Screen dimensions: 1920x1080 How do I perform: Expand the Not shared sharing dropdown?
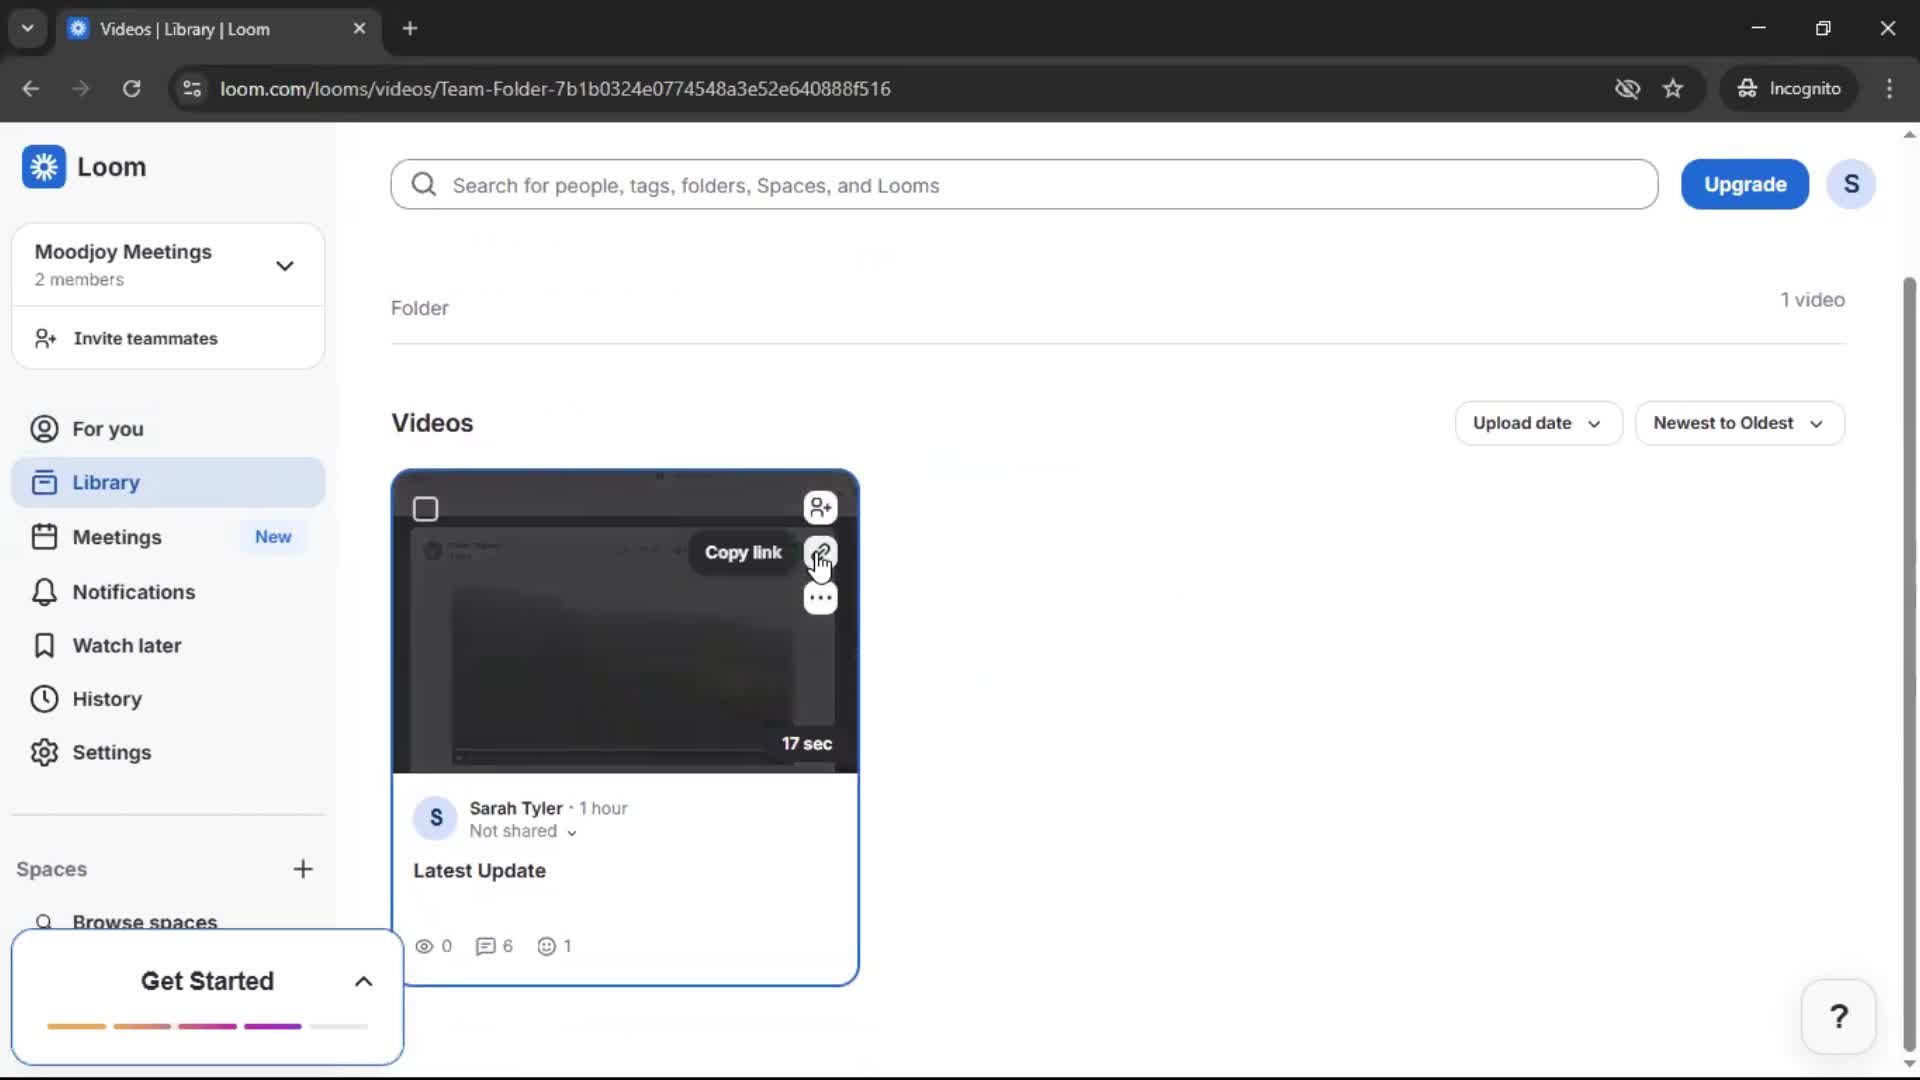523,832
